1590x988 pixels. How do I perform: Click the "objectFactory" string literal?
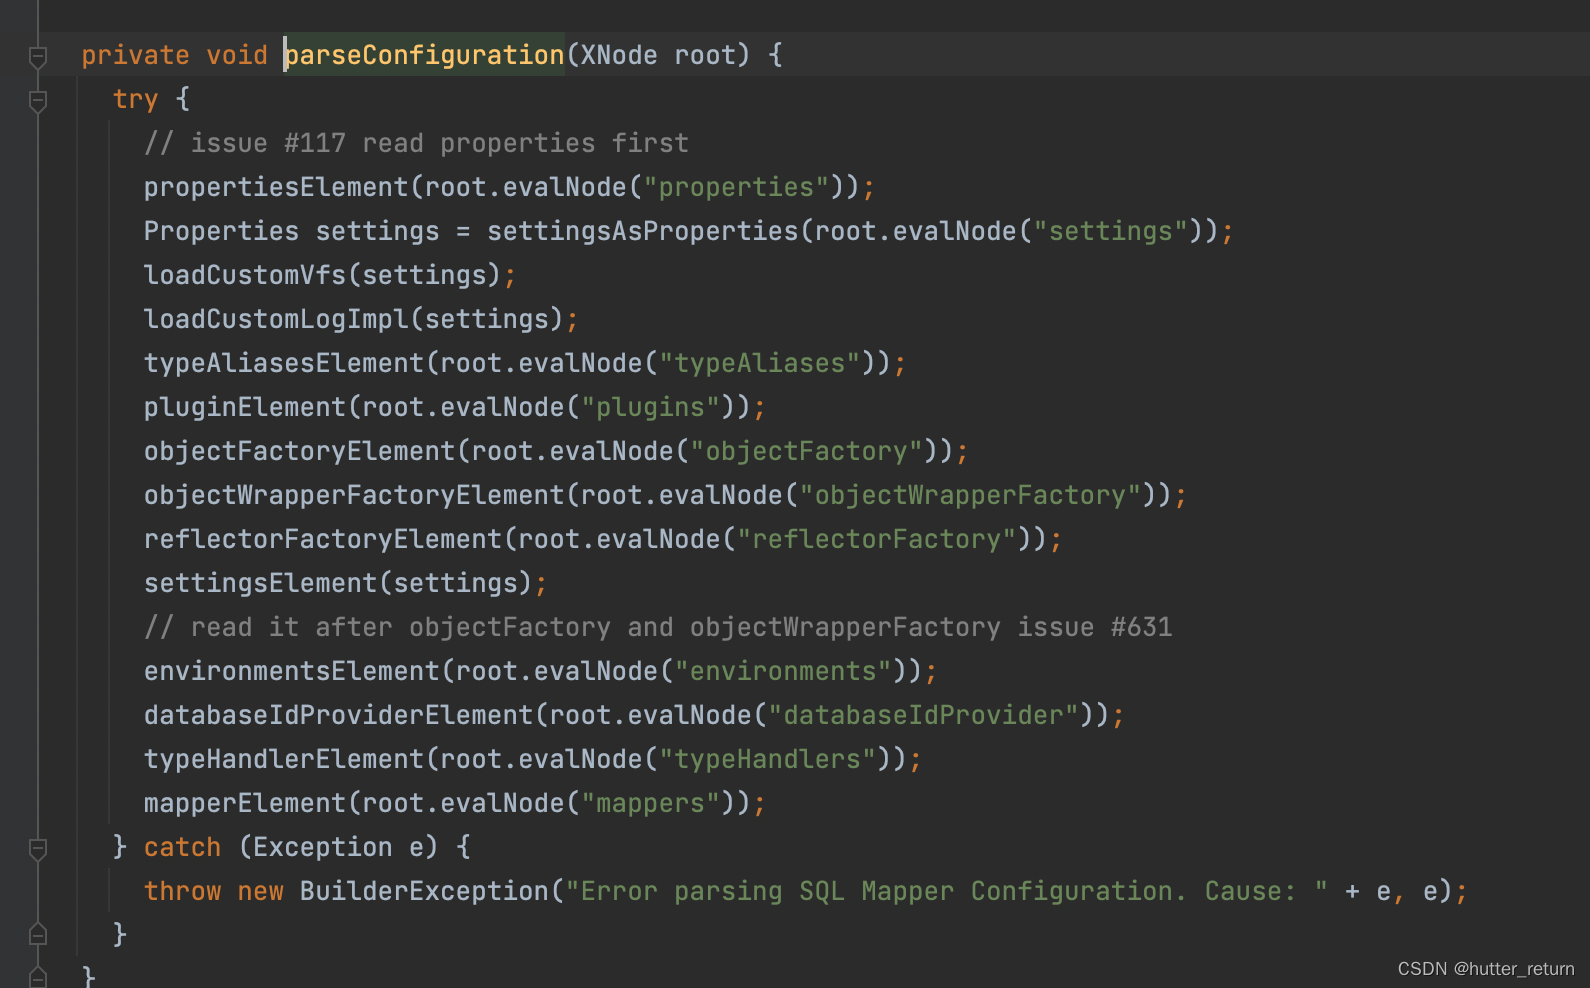pos(806,451)
